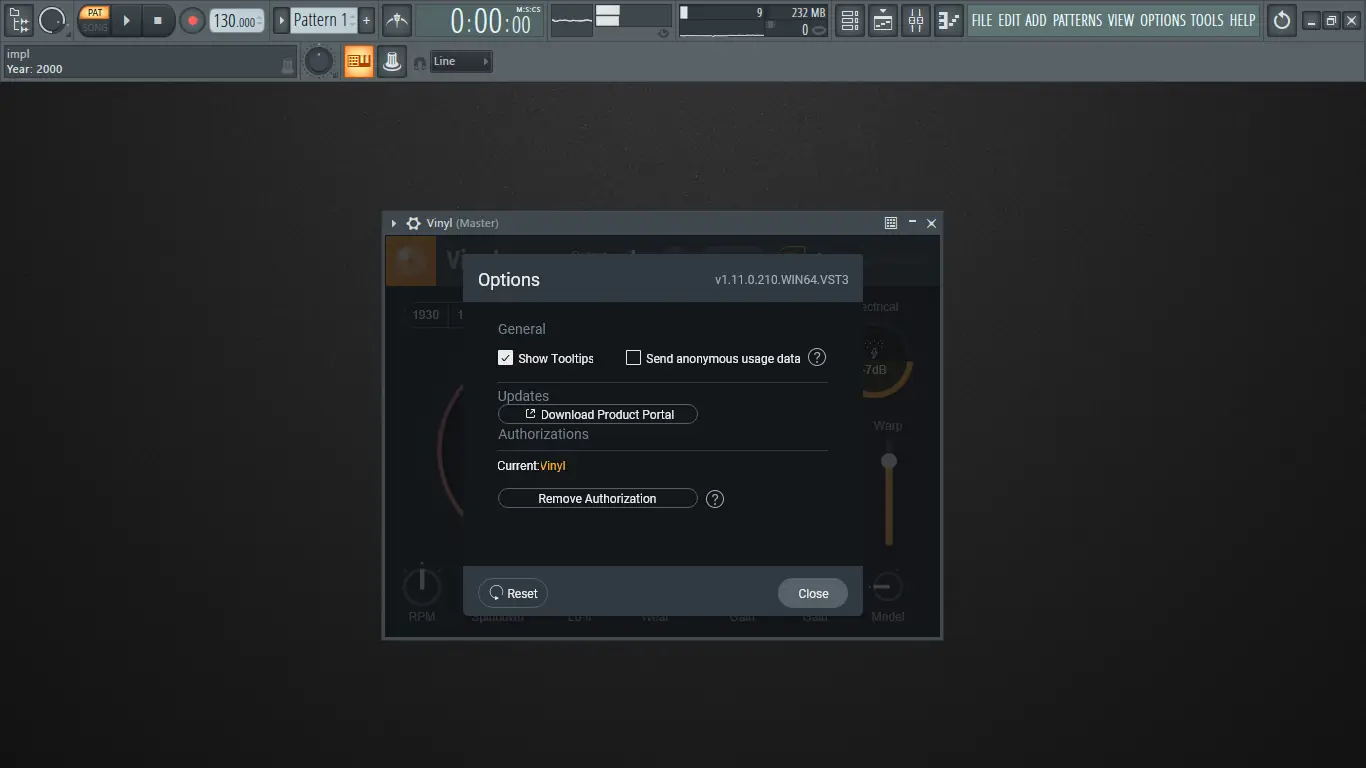
Task: Open the browser/playlist view icon
Action: pyautogui.click(x=19, y=20)
